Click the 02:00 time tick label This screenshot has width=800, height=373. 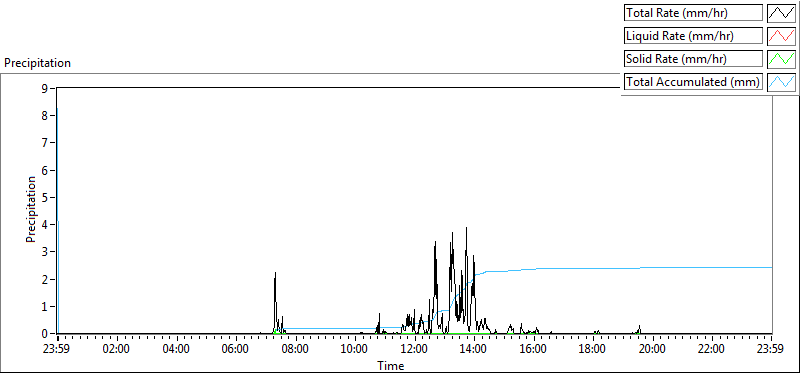click(x=117, y=350)
